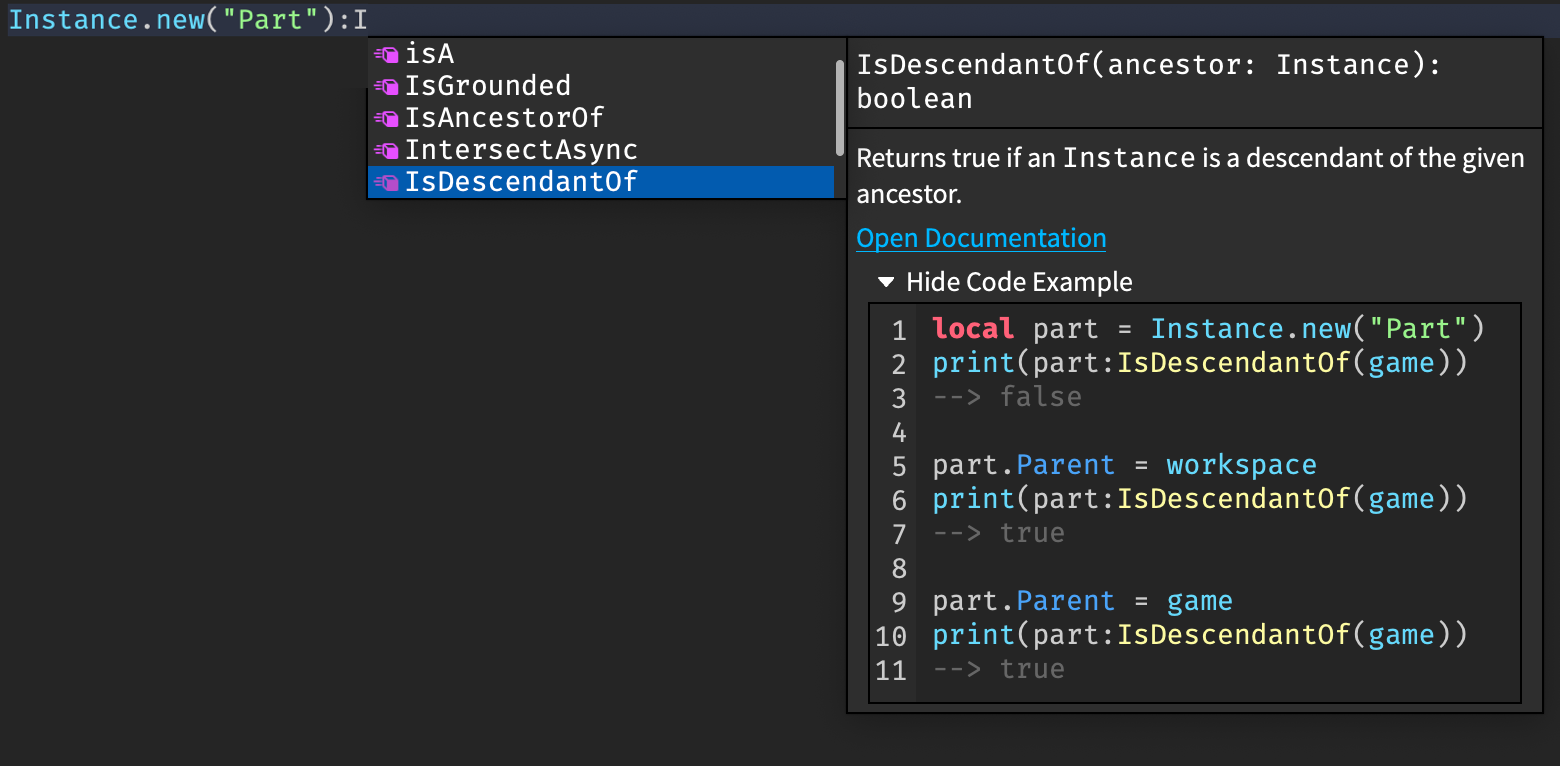Viewport: 1560px width, 766px height.
Task: Click the method icon next to IsGrounded
Action: coord(386,86)
